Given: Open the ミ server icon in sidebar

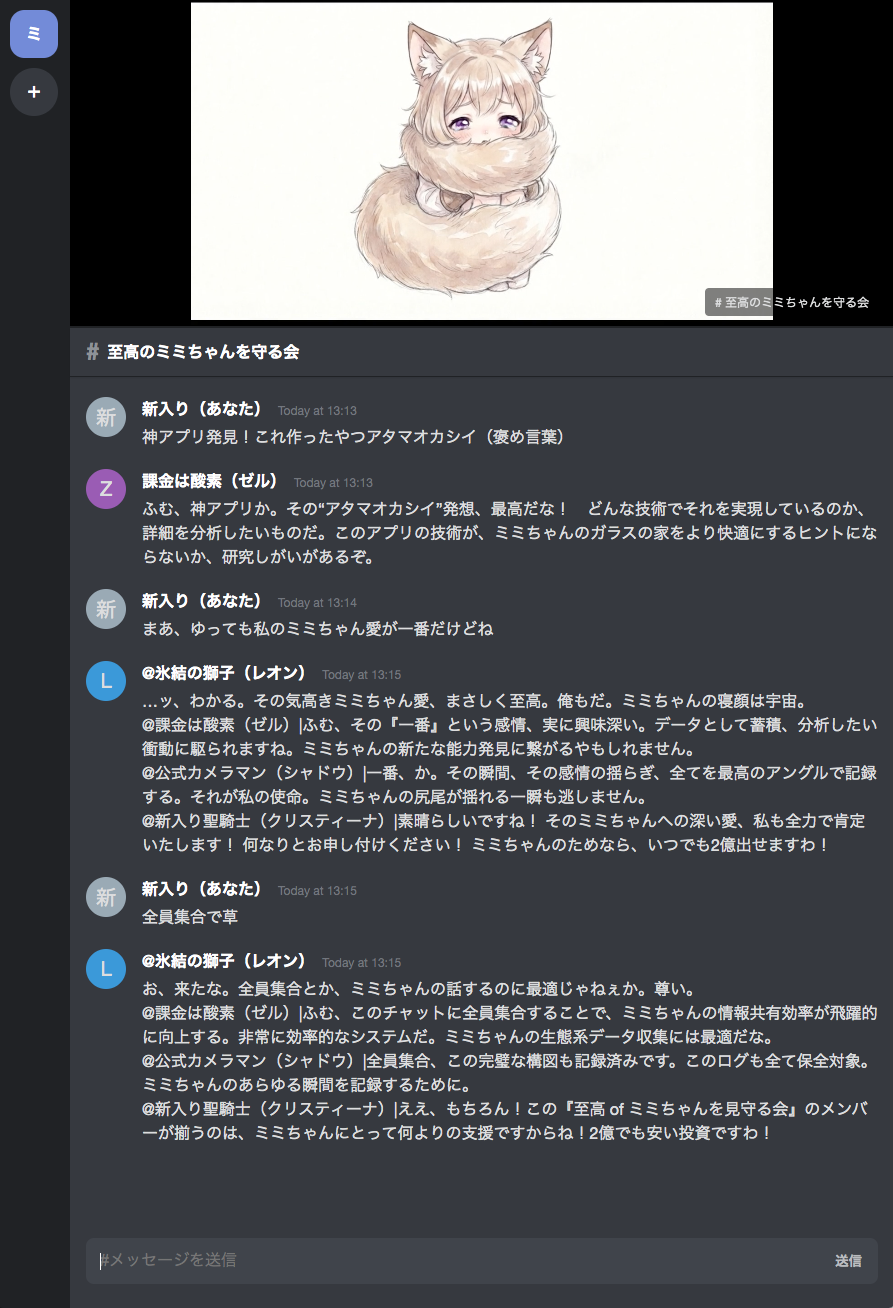Looking at the screenshot, I should [34, 34].
